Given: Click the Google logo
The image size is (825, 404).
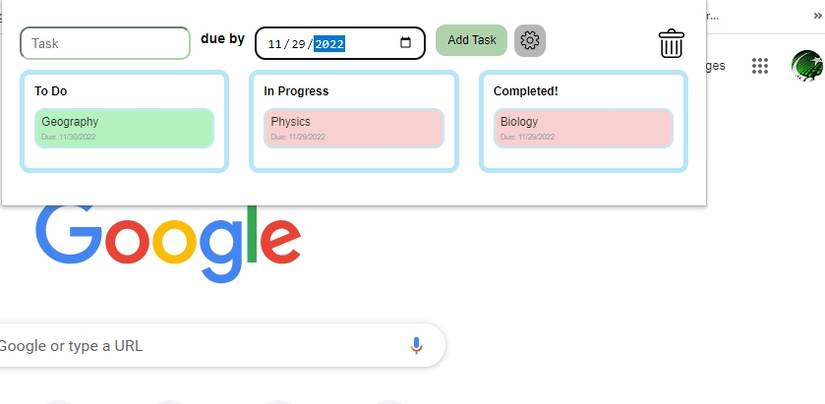Looking at the screenshot, I should click(168, 243).
